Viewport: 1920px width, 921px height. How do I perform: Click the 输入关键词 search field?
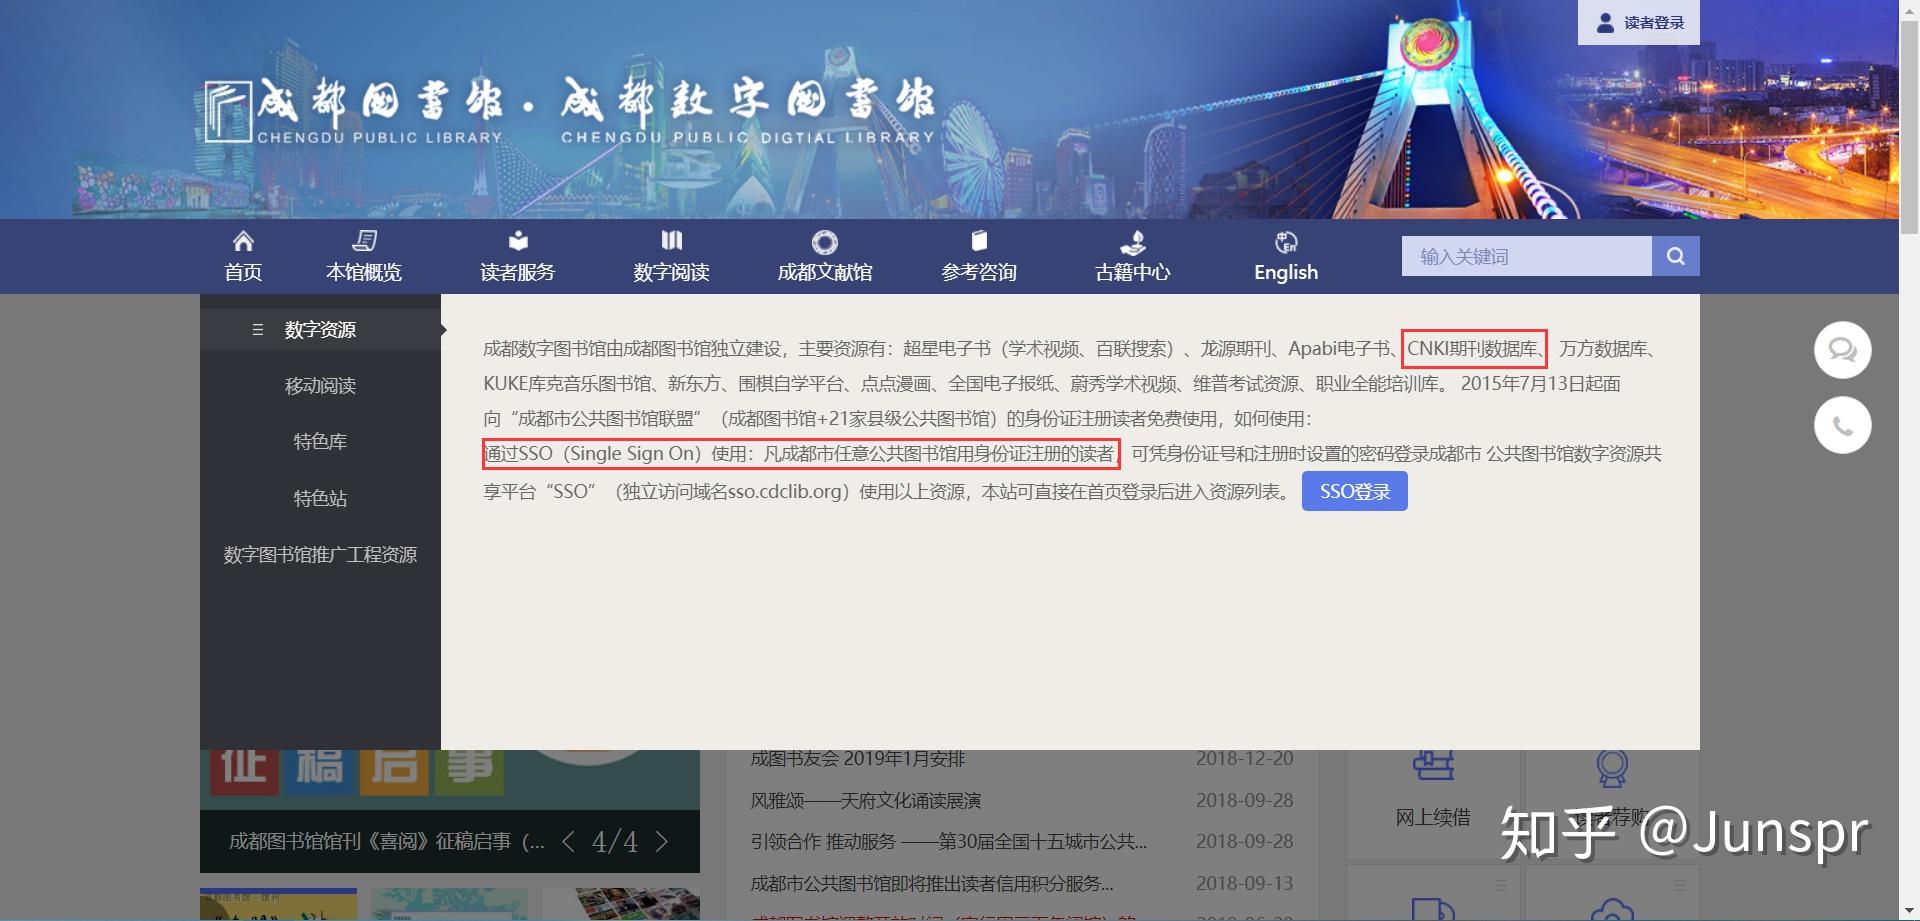point(1527,256)
